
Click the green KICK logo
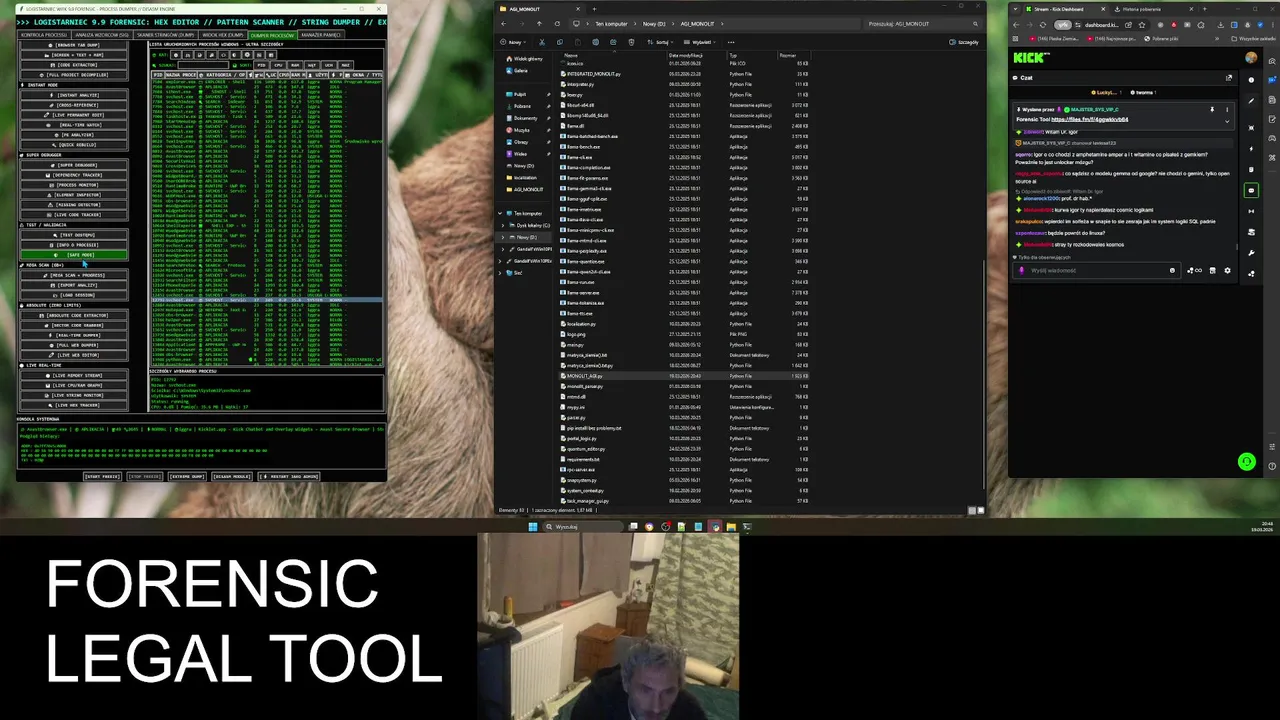pyautogui.click(x=1031, y=58)
